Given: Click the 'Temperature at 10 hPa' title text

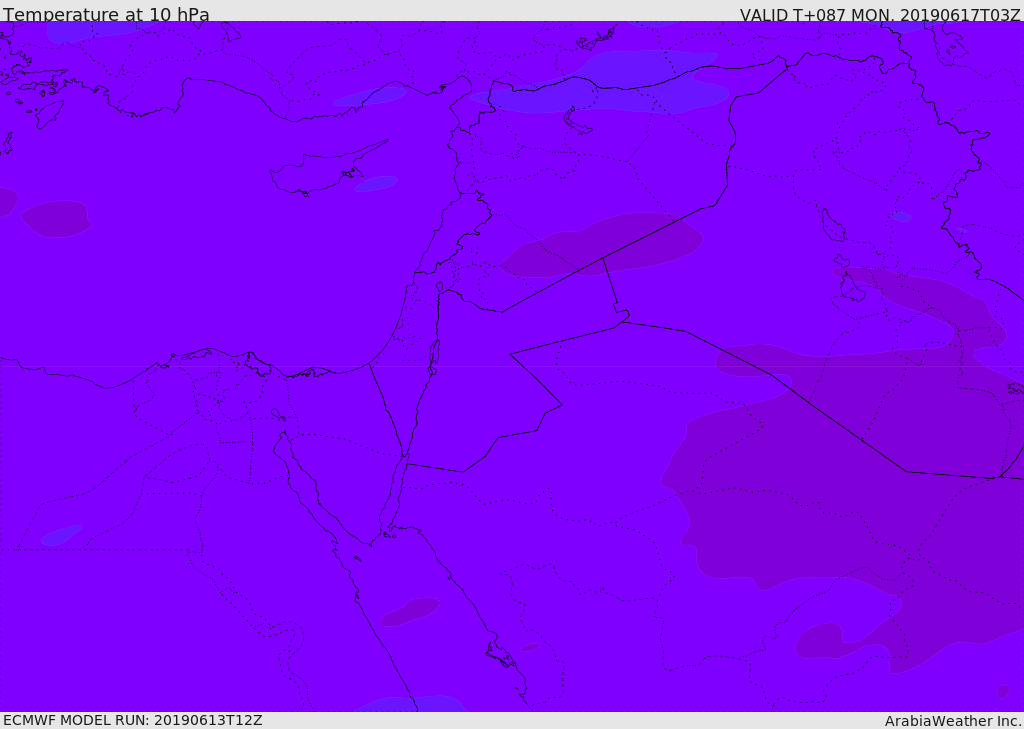Looking at the screenshot, I should click(106, 14).
